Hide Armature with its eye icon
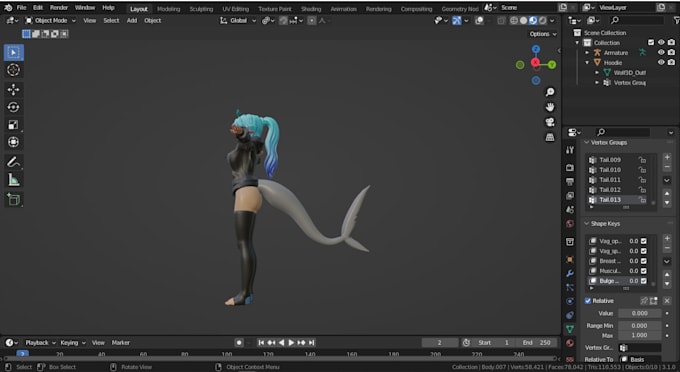The image size is (680, 372). (x=661, y=52)
